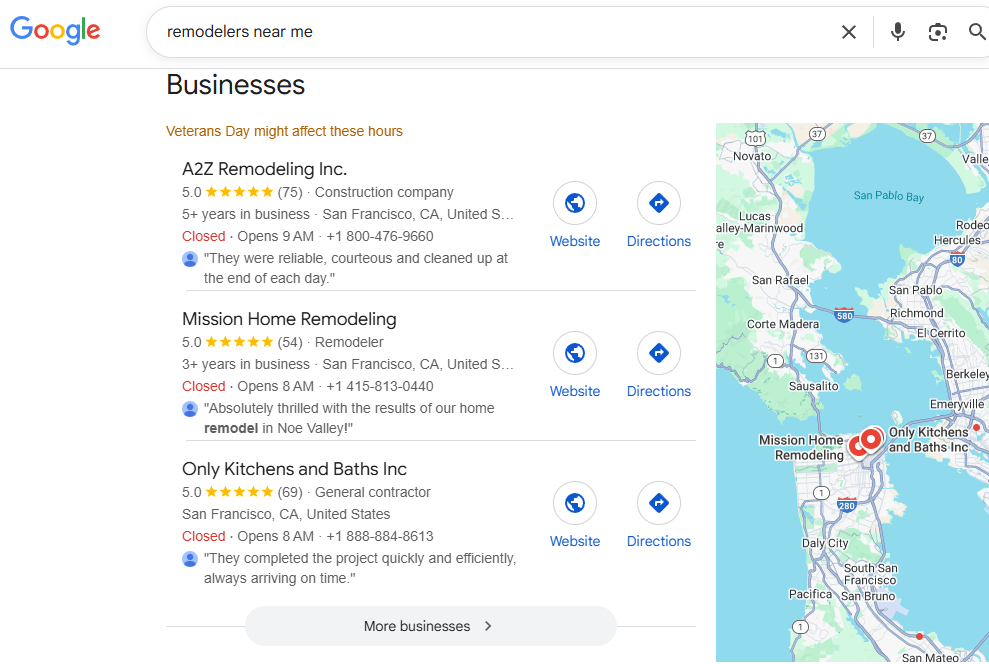Screen dimensions: 989x664
Task: Click the Google logo
Action: 55,31
